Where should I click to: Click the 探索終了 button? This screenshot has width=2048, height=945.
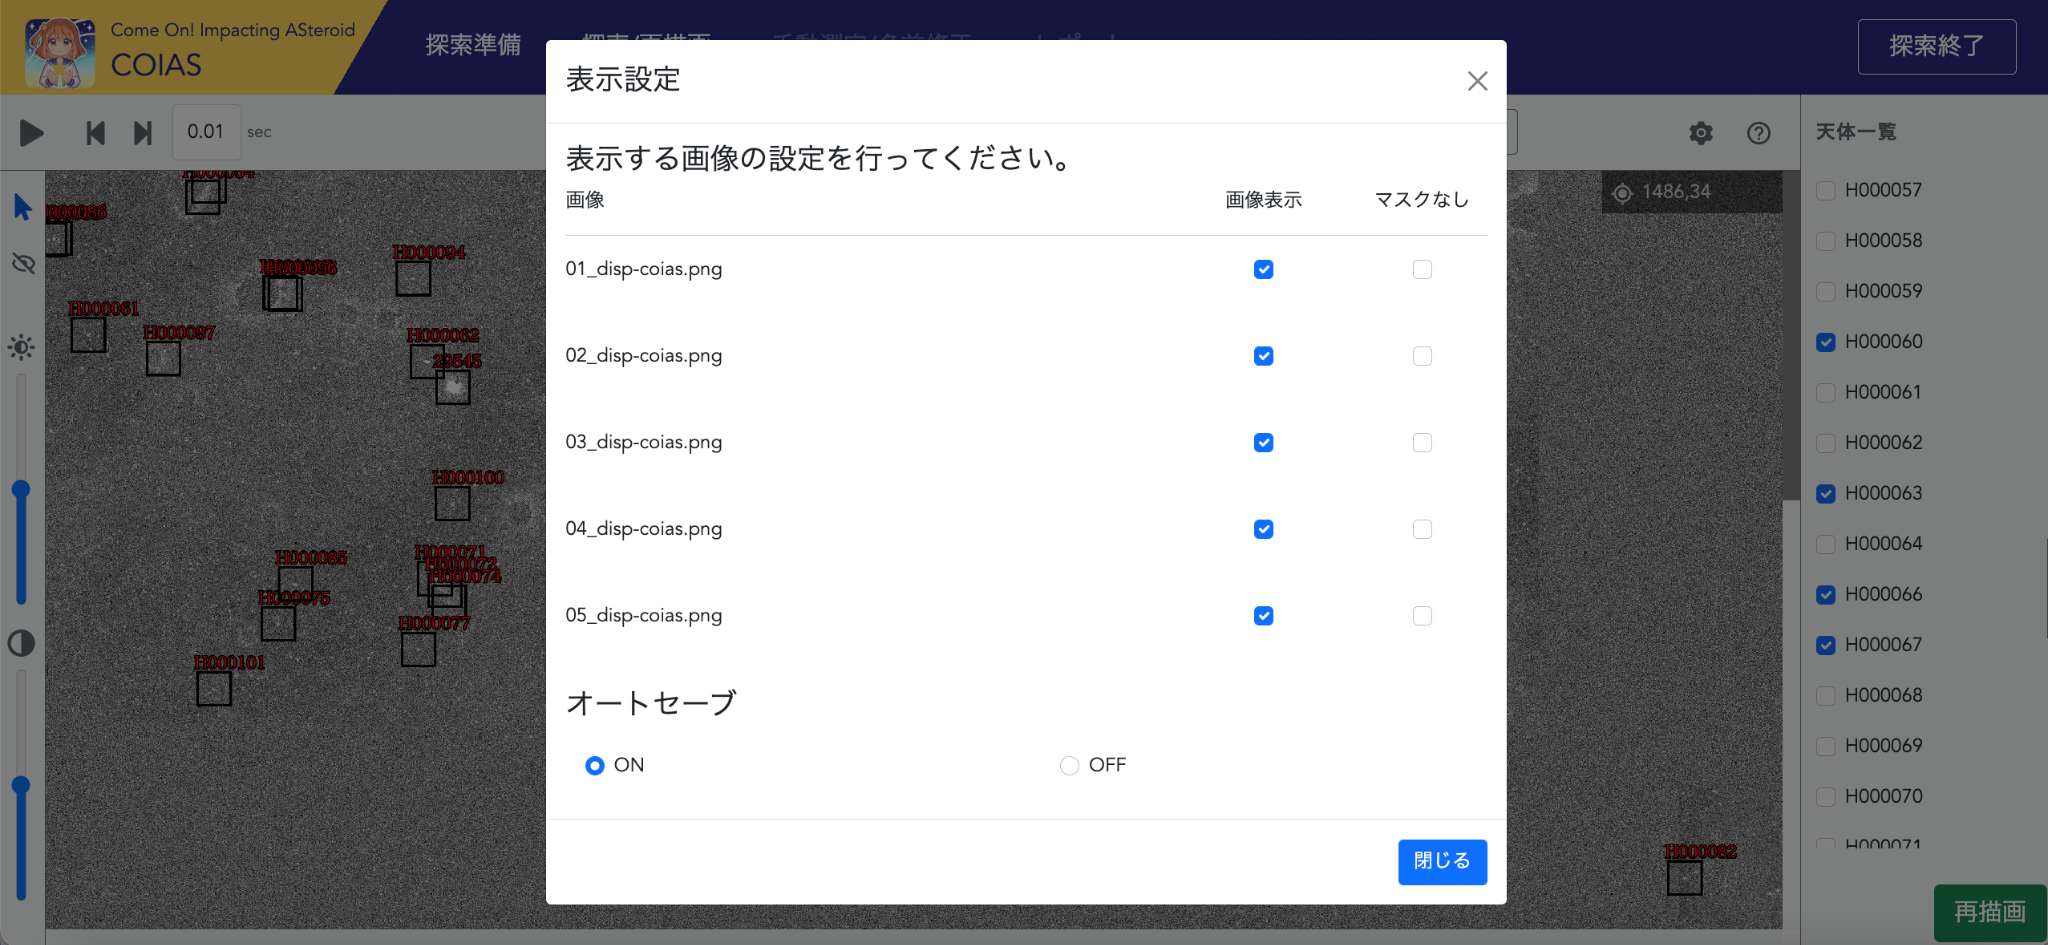coord(1936,46)
